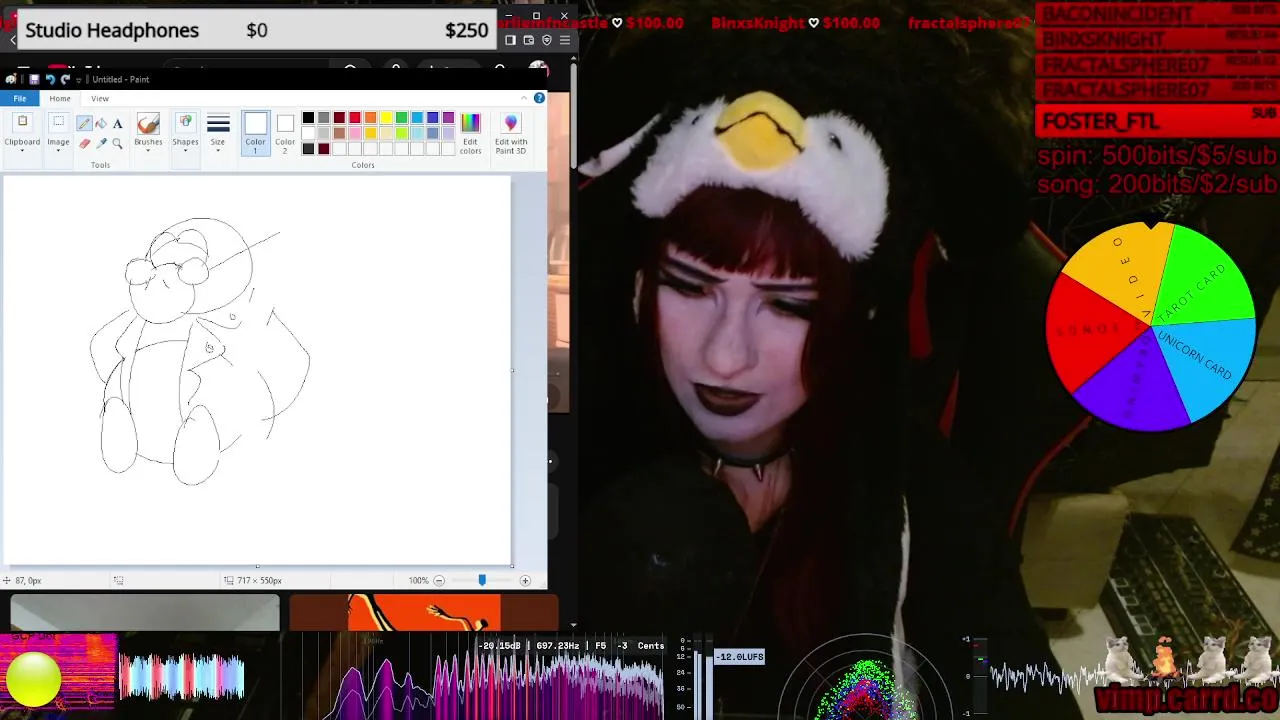Select Color 2 background box

(285, 133)
